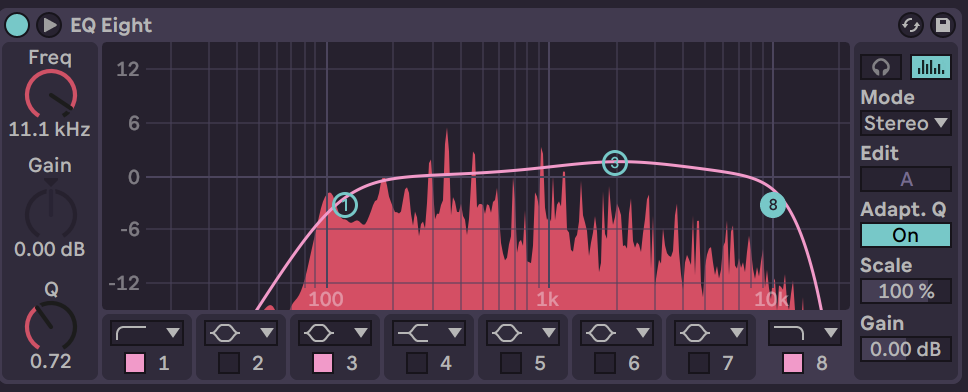Enable band 4 activator
Viewport: 968px width, 392px height.
[x=417, y=364]
